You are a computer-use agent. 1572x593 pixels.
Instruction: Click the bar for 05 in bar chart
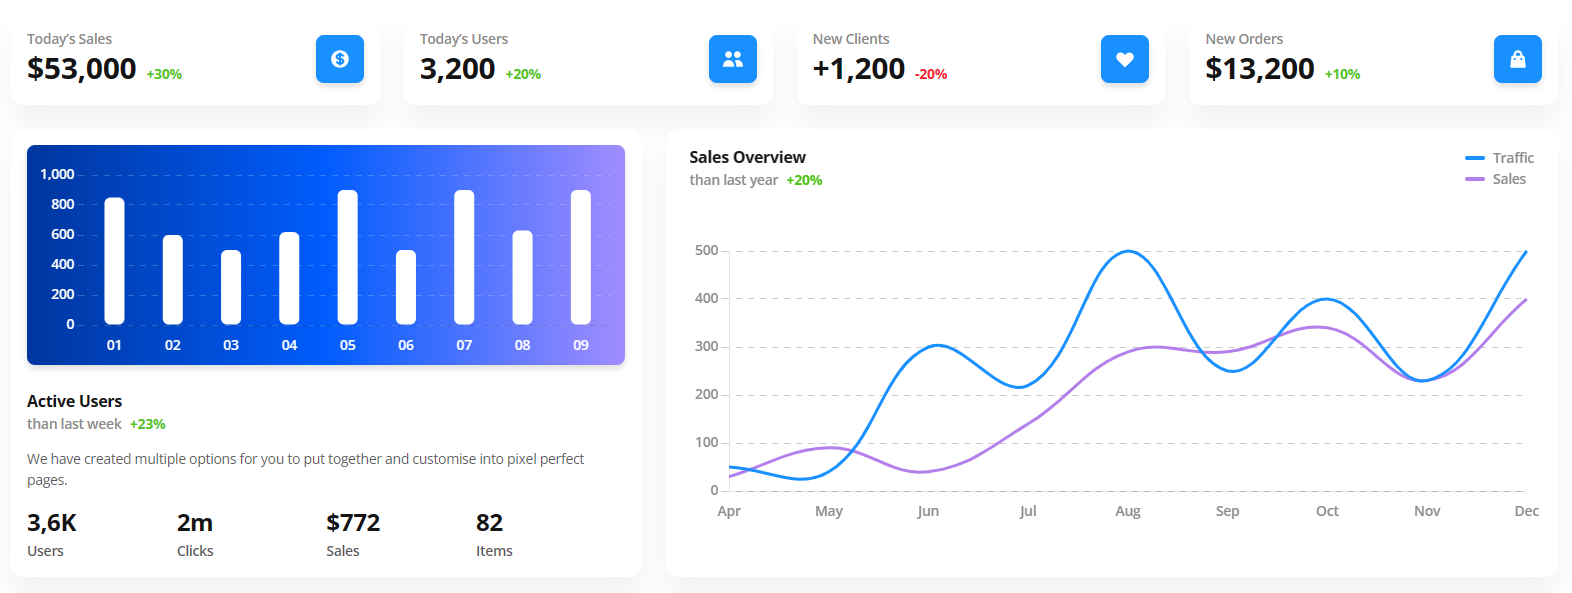pyautogui.click(x=348, y=257)
